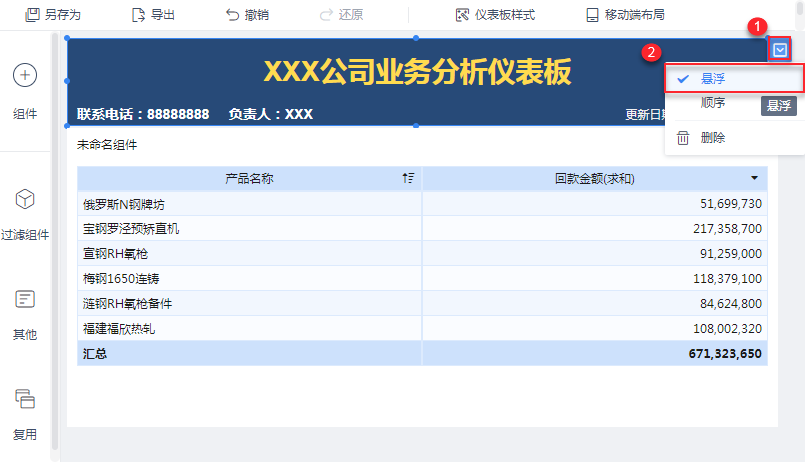Screen dimensions: 805x462
Task: Toggle the checkmark next to 悬浮
Action: pos(683,79)
